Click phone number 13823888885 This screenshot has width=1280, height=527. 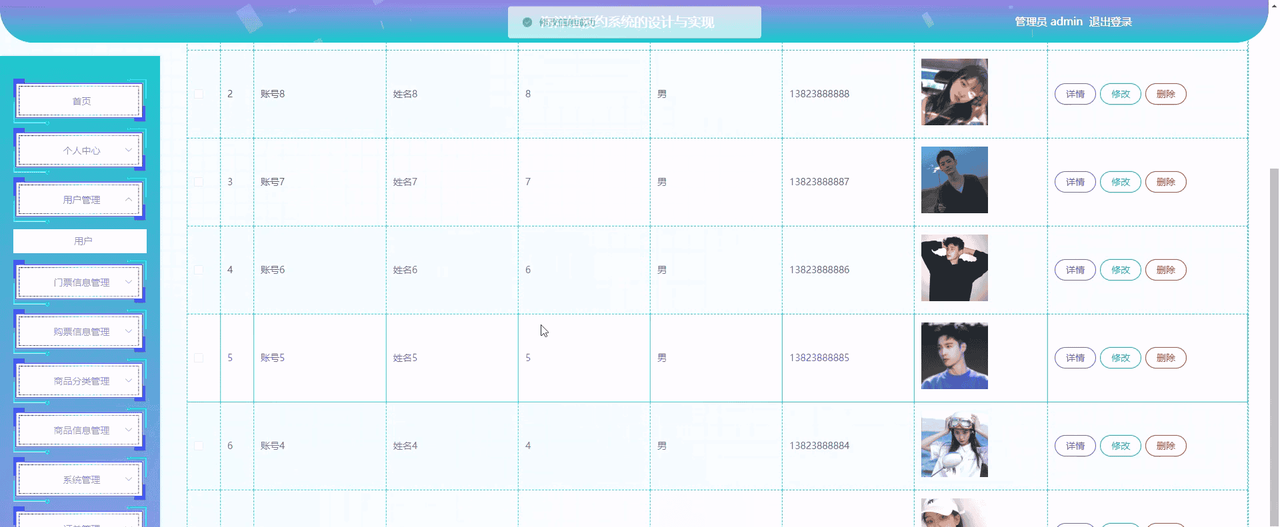[x=819, y=358]
